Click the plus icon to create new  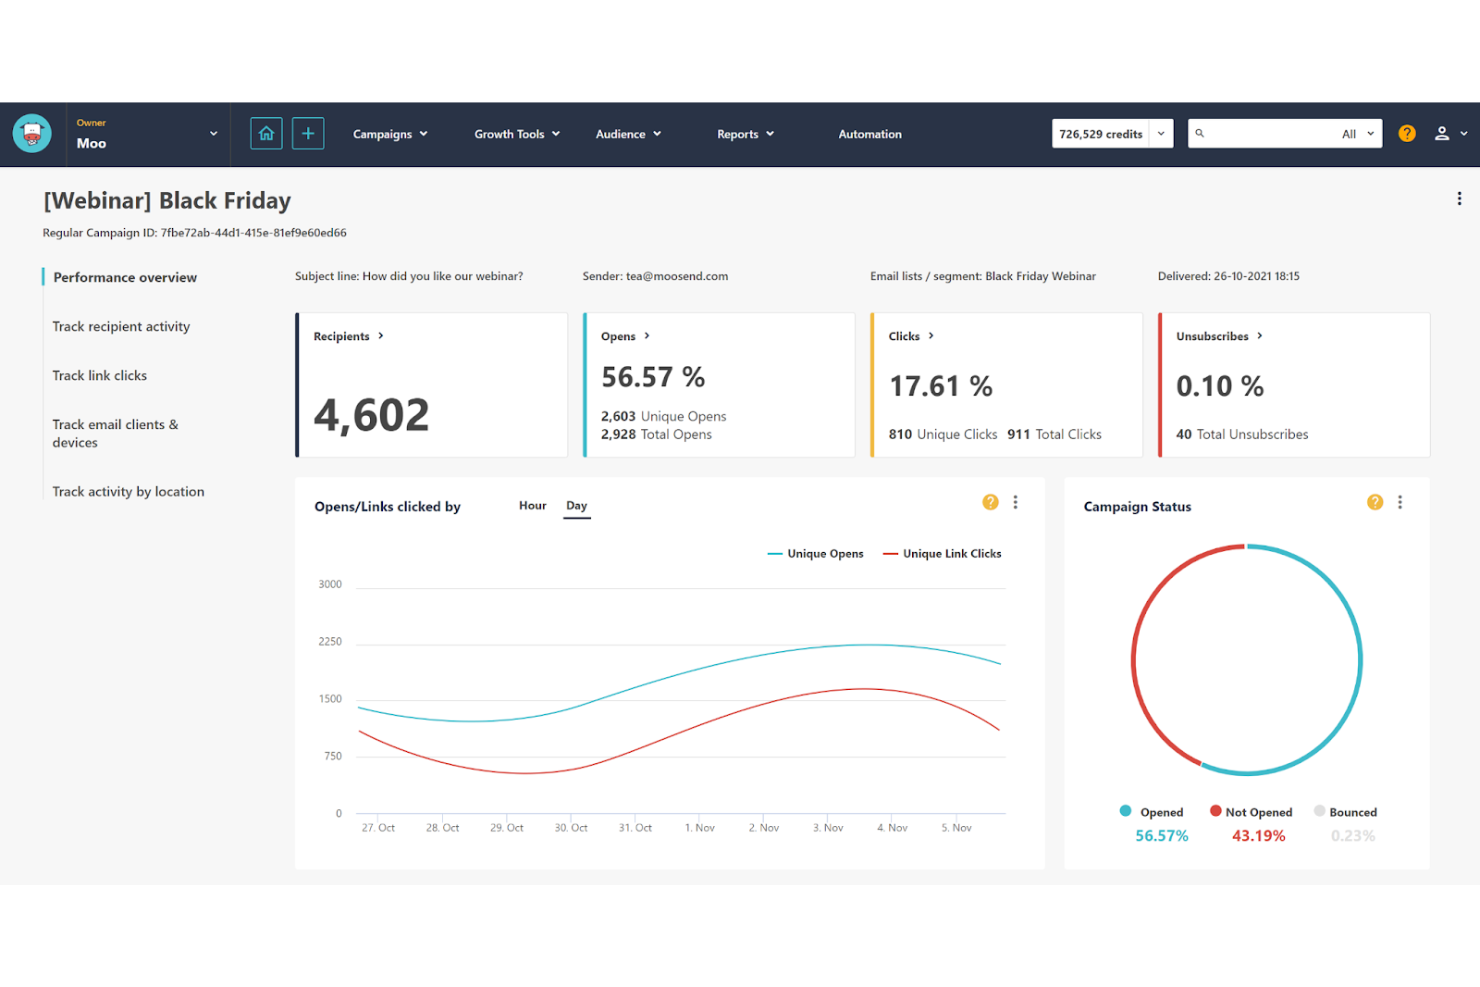click(x=307, y=133)
